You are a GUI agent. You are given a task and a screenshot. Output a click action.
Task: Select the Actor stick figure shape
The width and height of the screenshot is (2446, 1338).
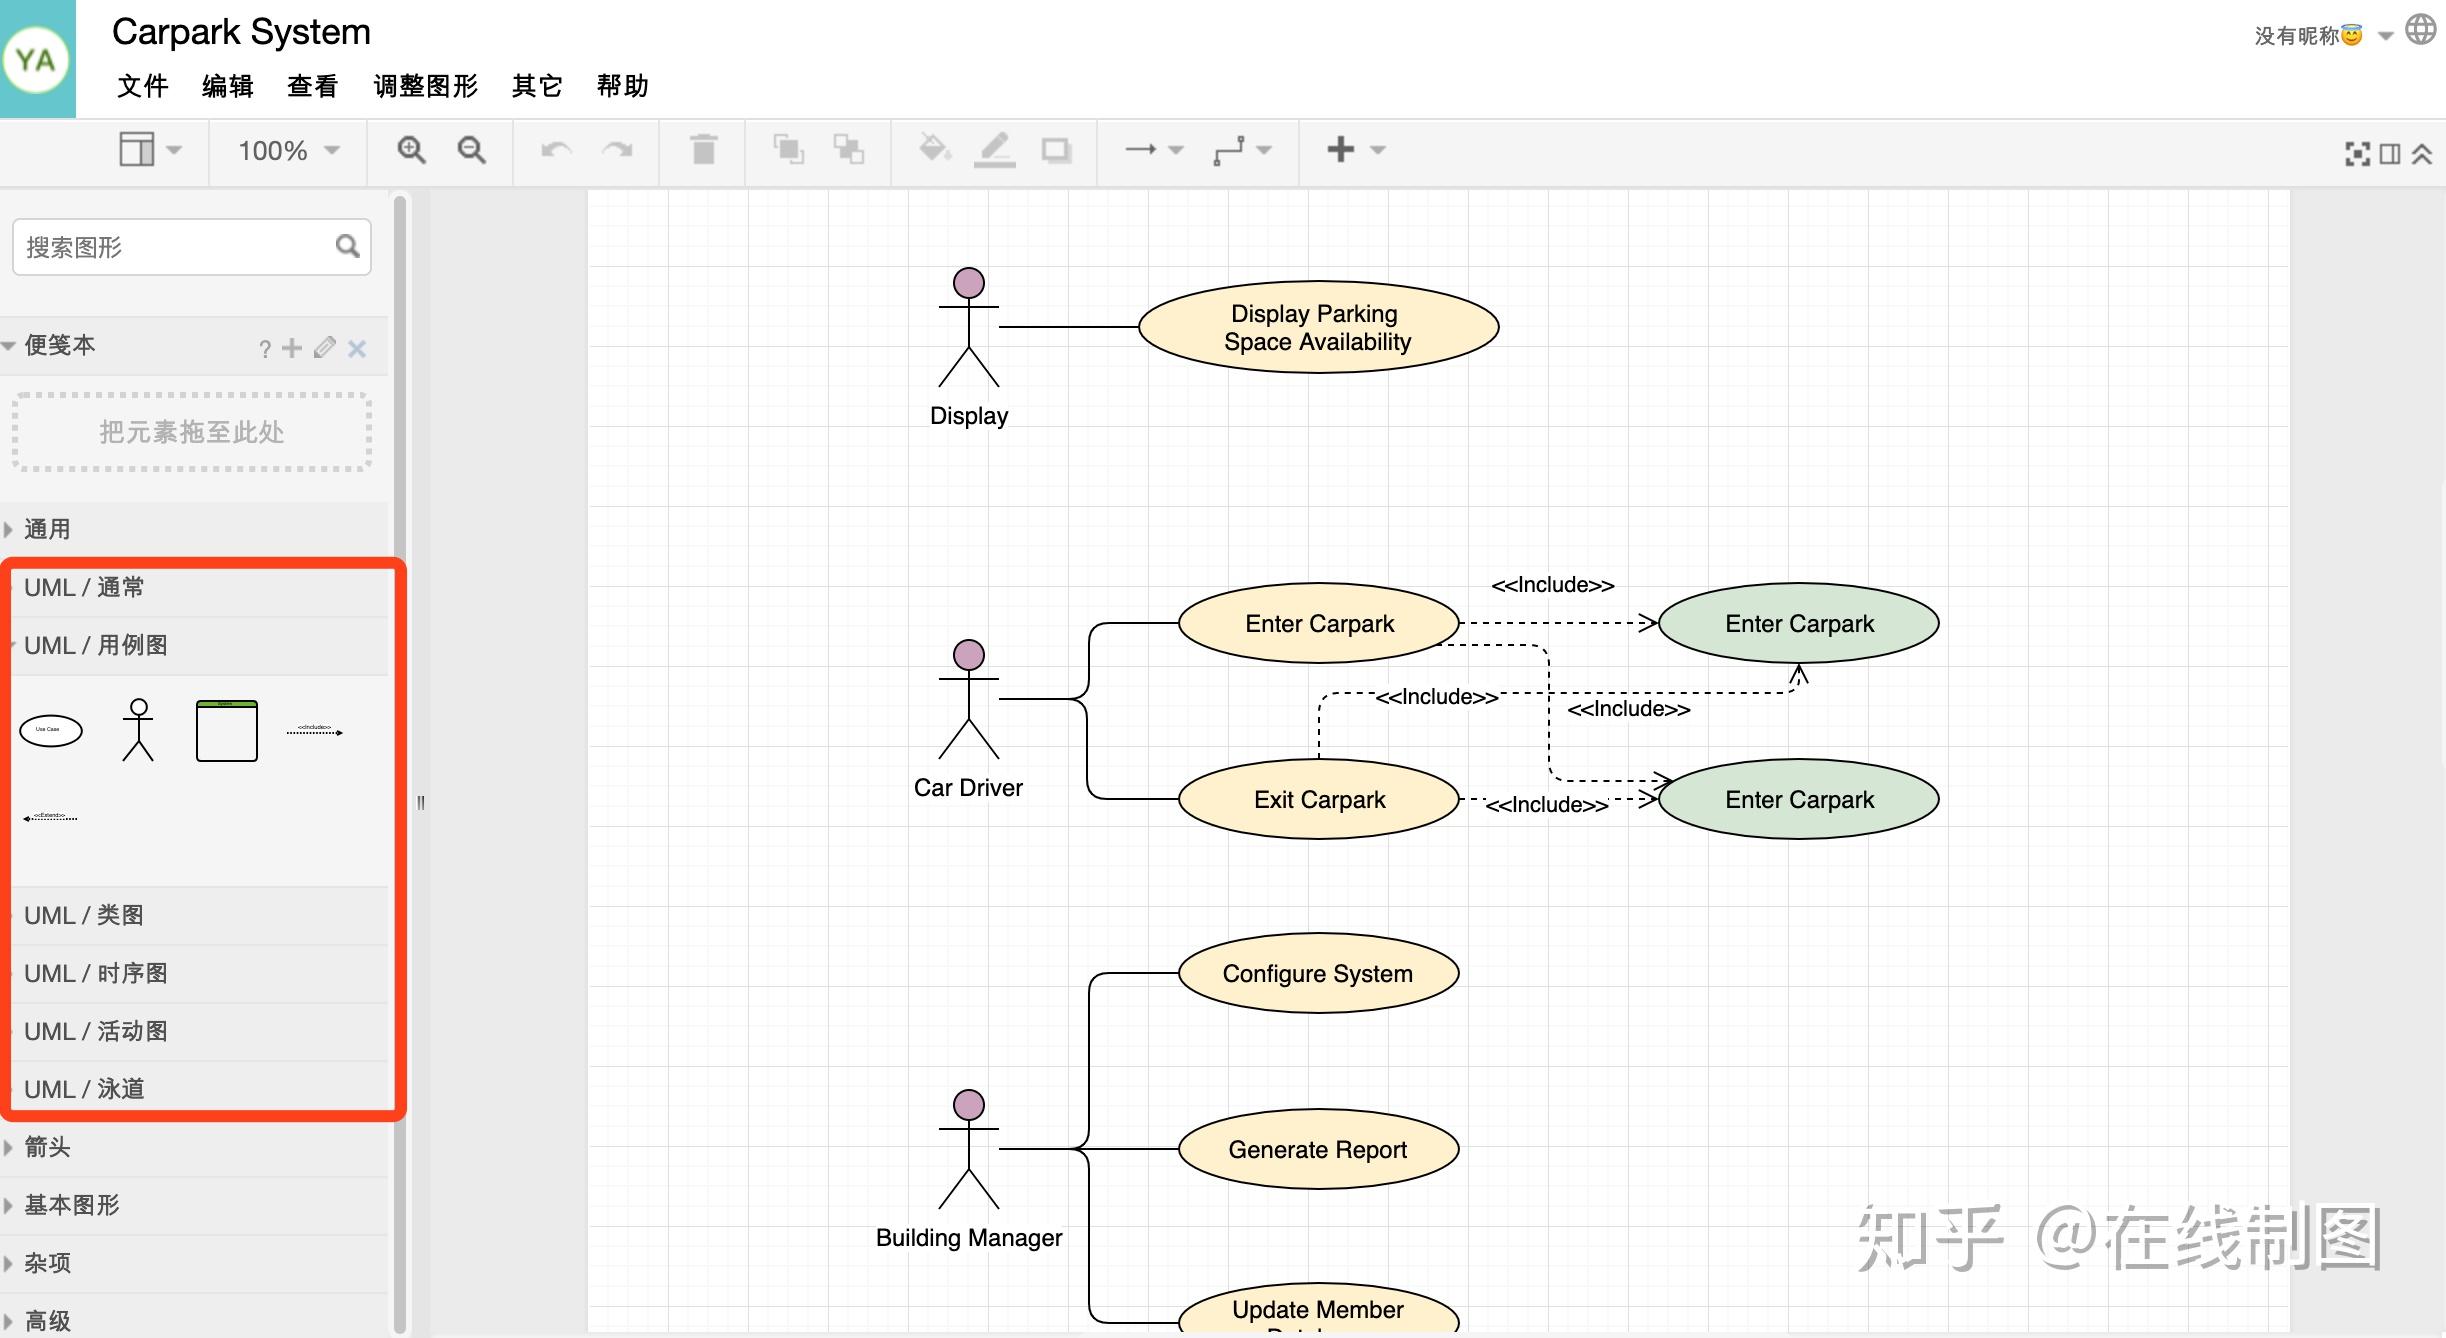138,730
